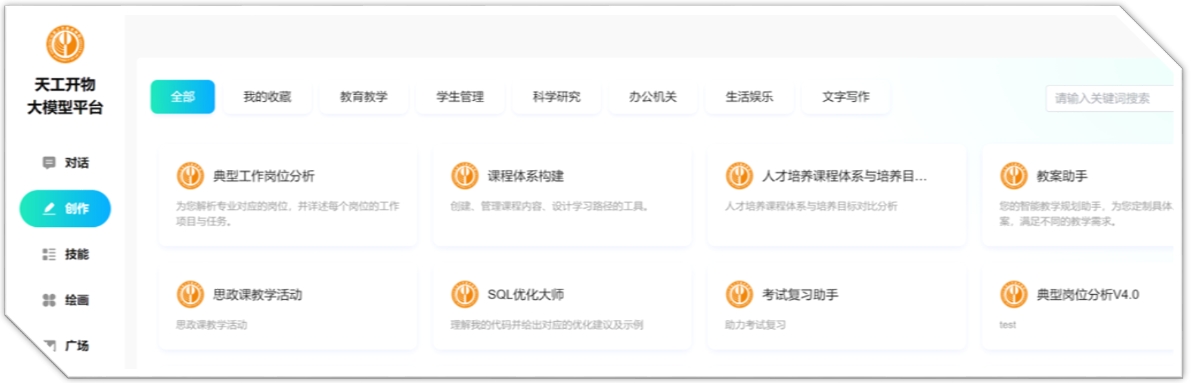
Task: Click the platform logo above 天工开物
Action: tap(65, 43)
